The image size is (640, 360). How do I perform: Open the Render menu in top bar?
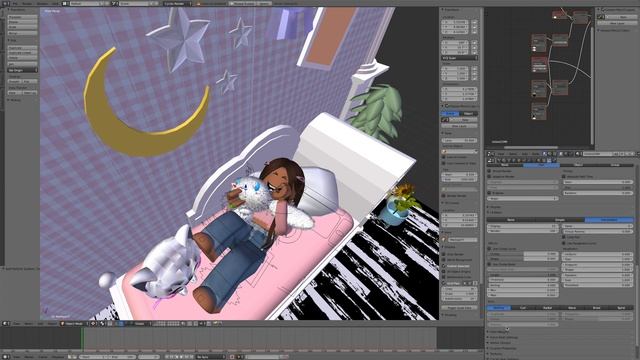[27, 3]
